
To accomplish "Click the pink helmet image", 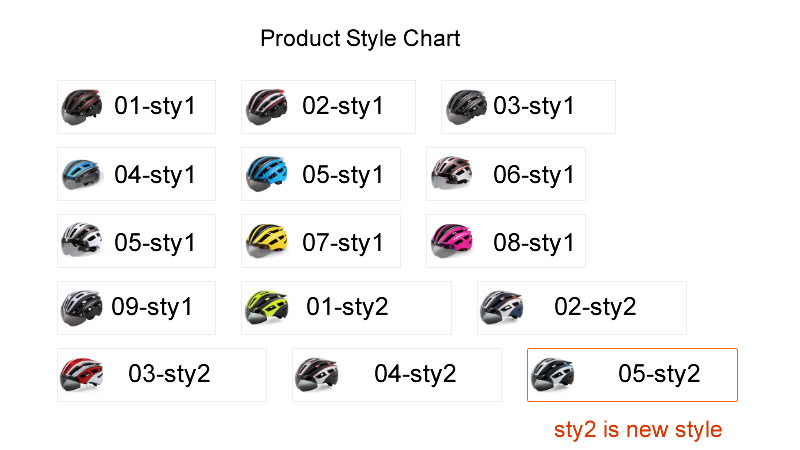I will (x=452, y=241).
